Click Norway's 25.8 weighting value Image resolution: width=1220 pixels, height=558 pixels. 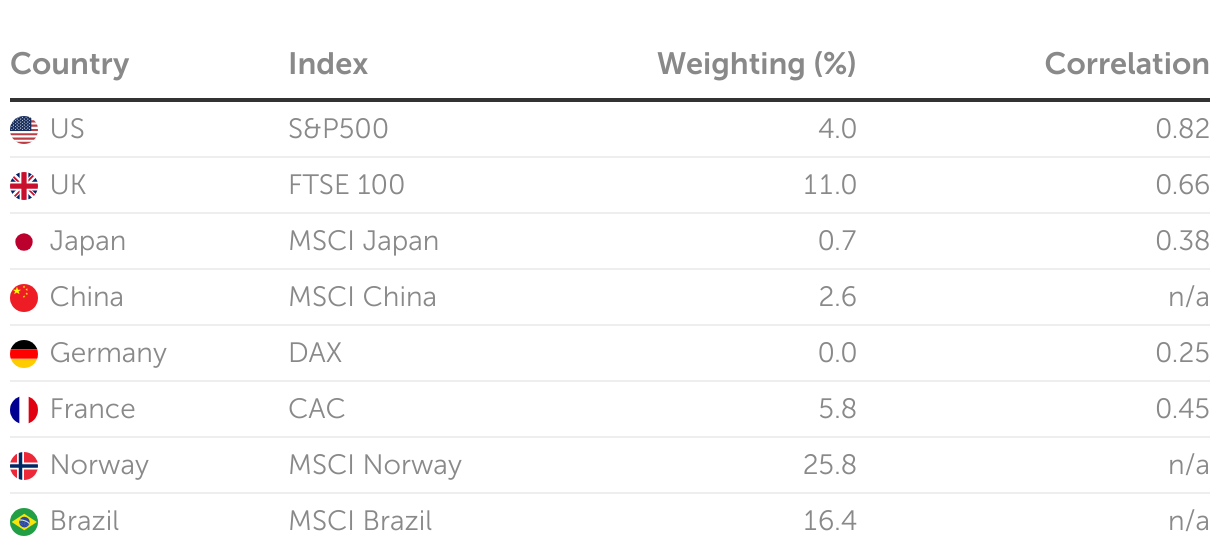[x=830, y=465]
